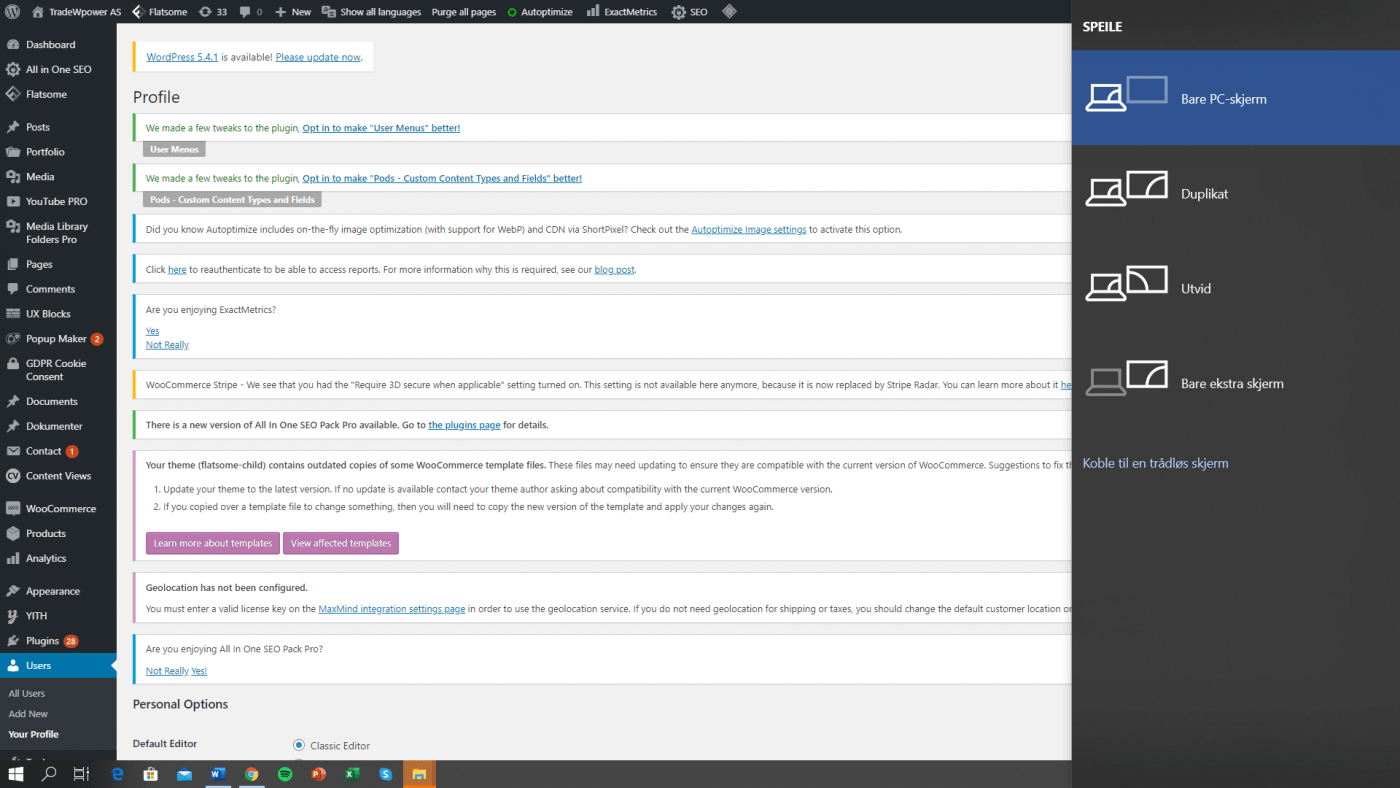Click the diamond icon after SEO in admin bar

point(729,12)
